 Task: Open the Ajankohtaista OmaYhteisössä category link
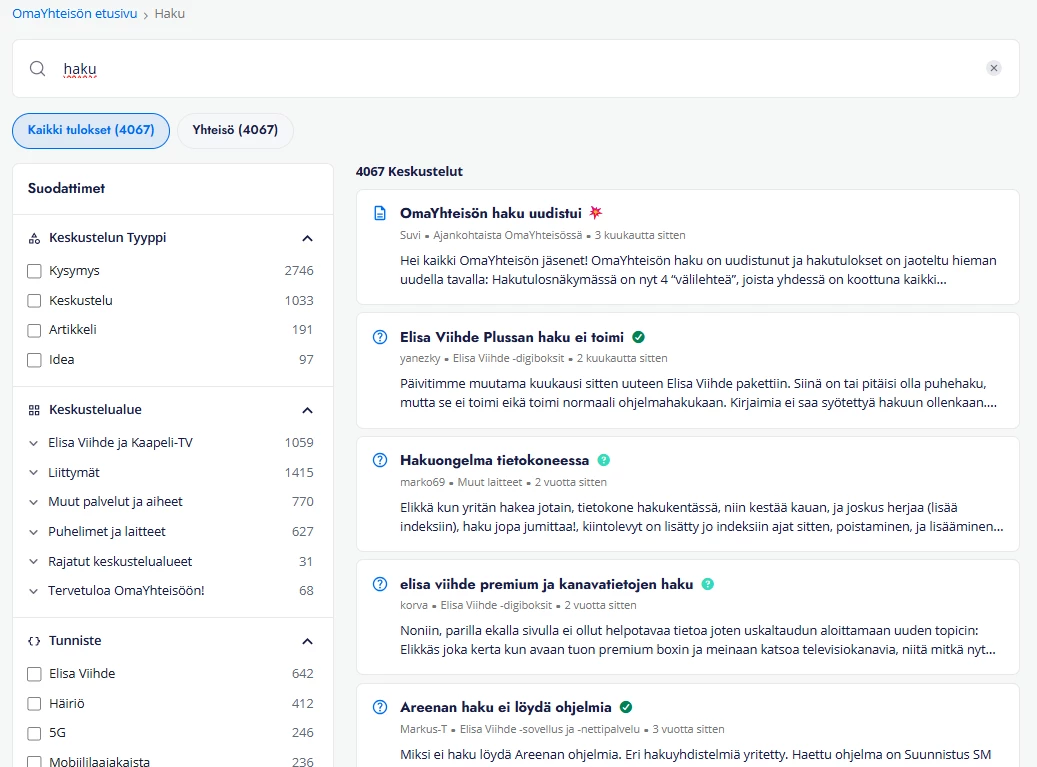pyautogui.click(x=508, y=235)
